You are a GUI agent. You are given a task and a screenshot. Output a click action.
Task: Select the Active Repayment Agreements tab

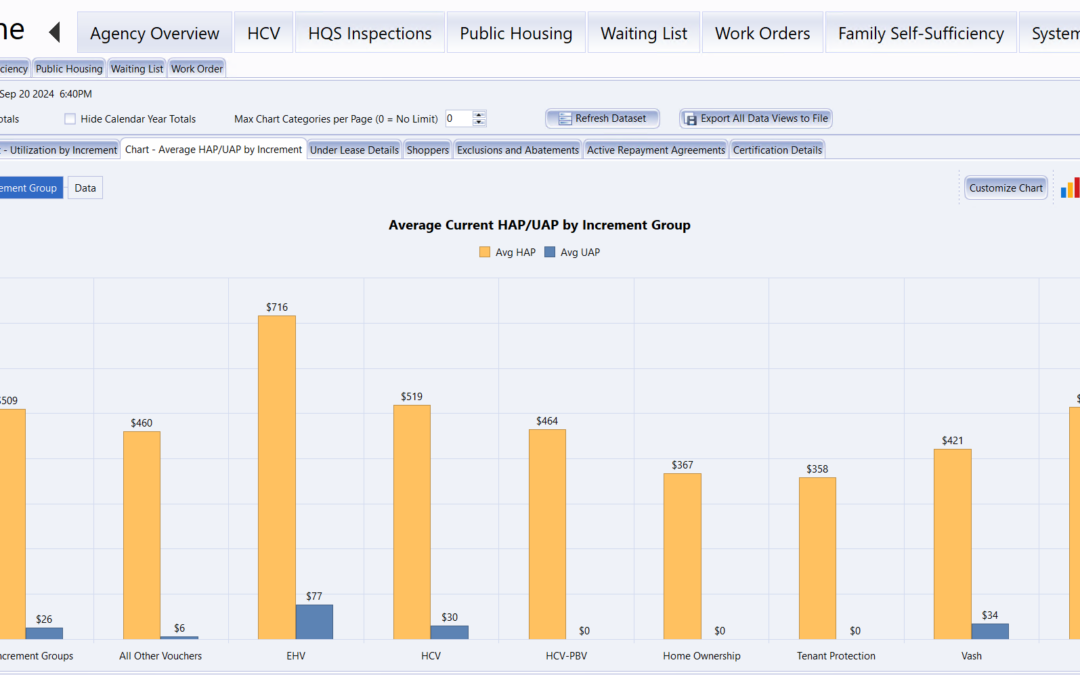655,150
